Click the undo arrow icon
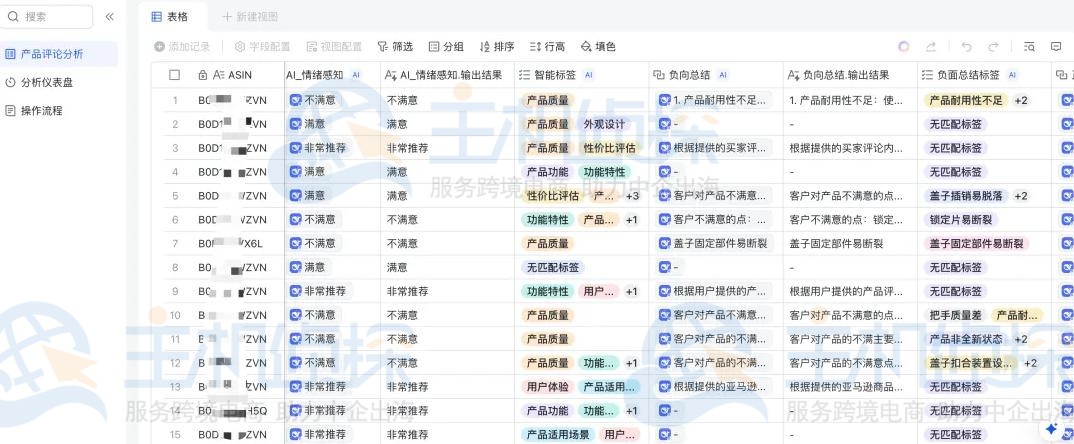The width and height of the screenshot is (1074, 444). coord(966,47)
